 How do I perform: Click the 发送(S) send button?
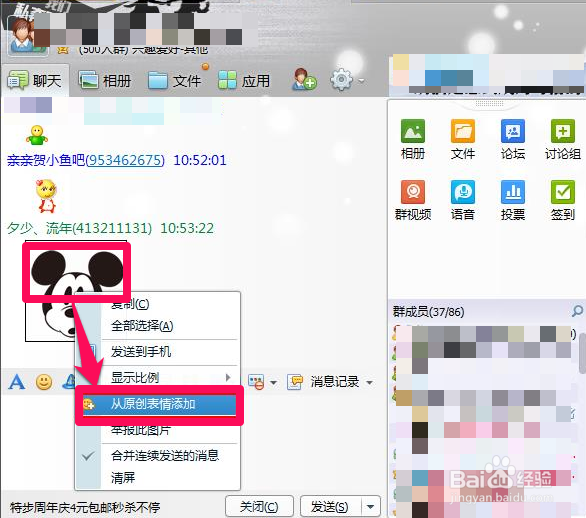tap(330, 507)
